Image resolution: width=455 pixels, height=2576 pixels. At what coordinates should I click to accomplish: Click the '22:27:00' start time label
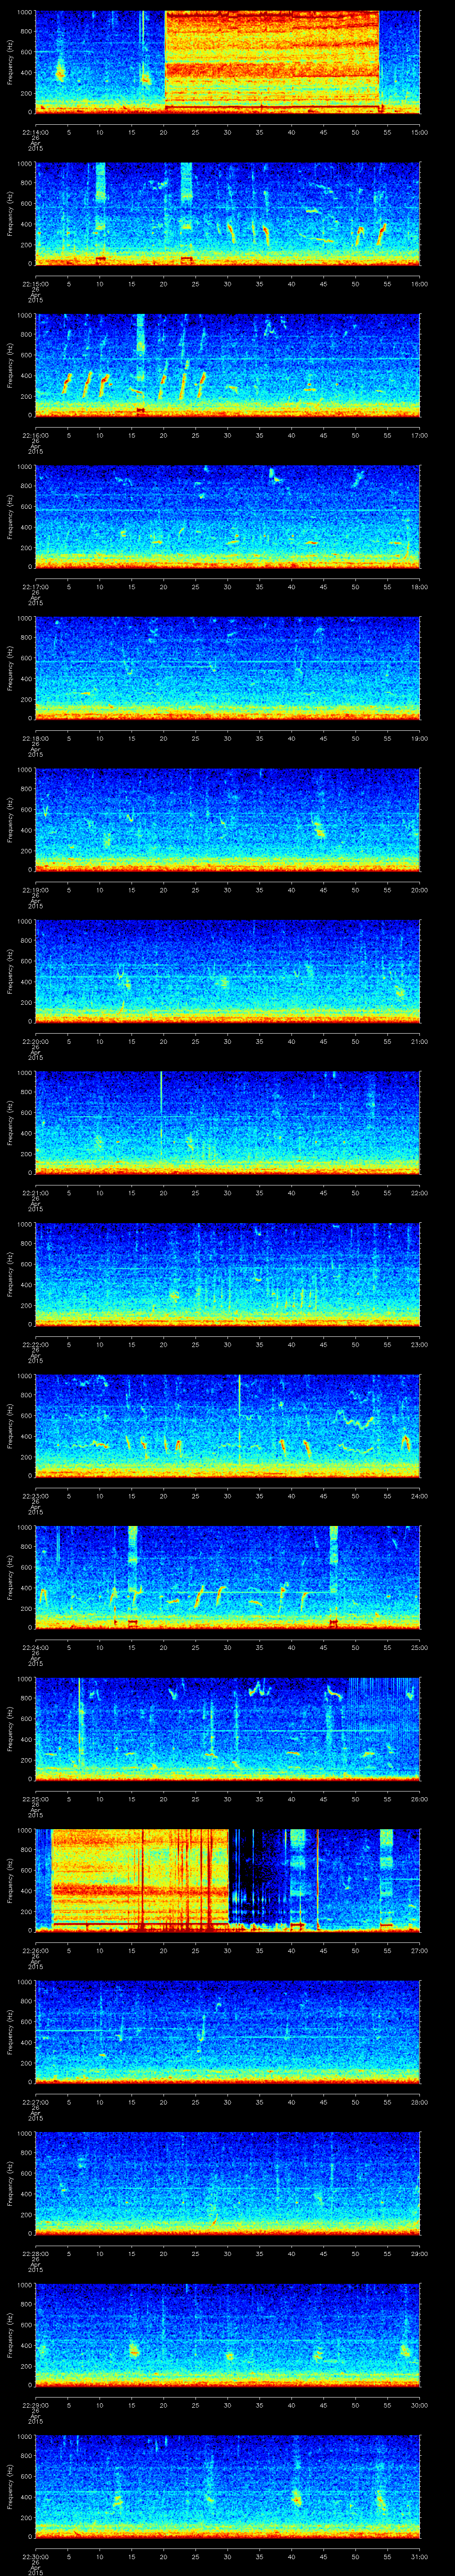[35, 2101]
